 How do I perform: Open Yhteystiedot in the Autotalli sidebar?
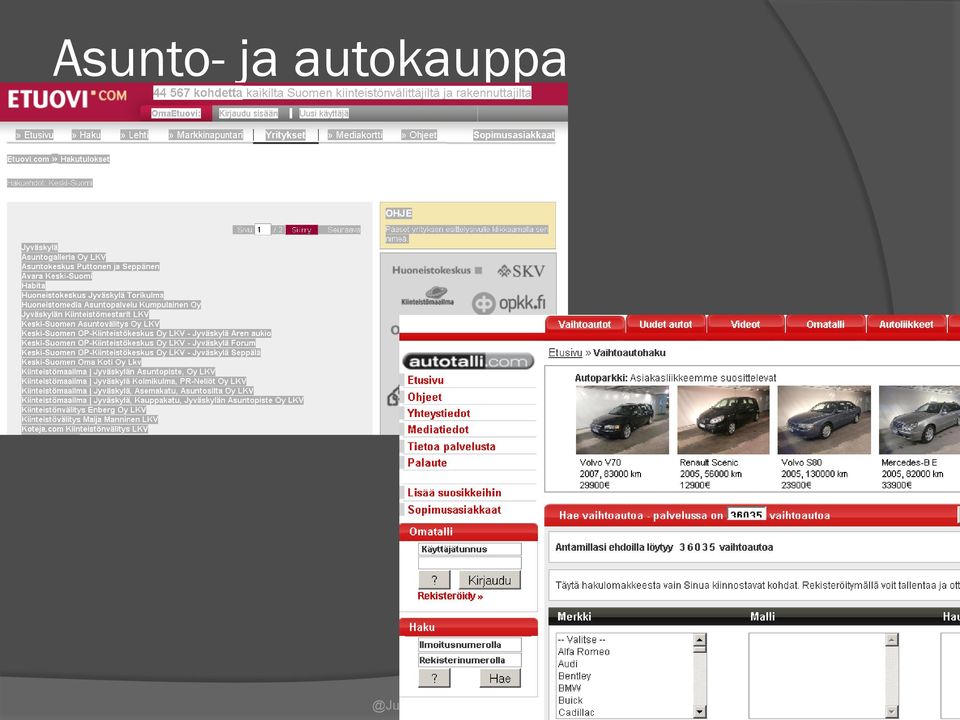tap(439, 413)
